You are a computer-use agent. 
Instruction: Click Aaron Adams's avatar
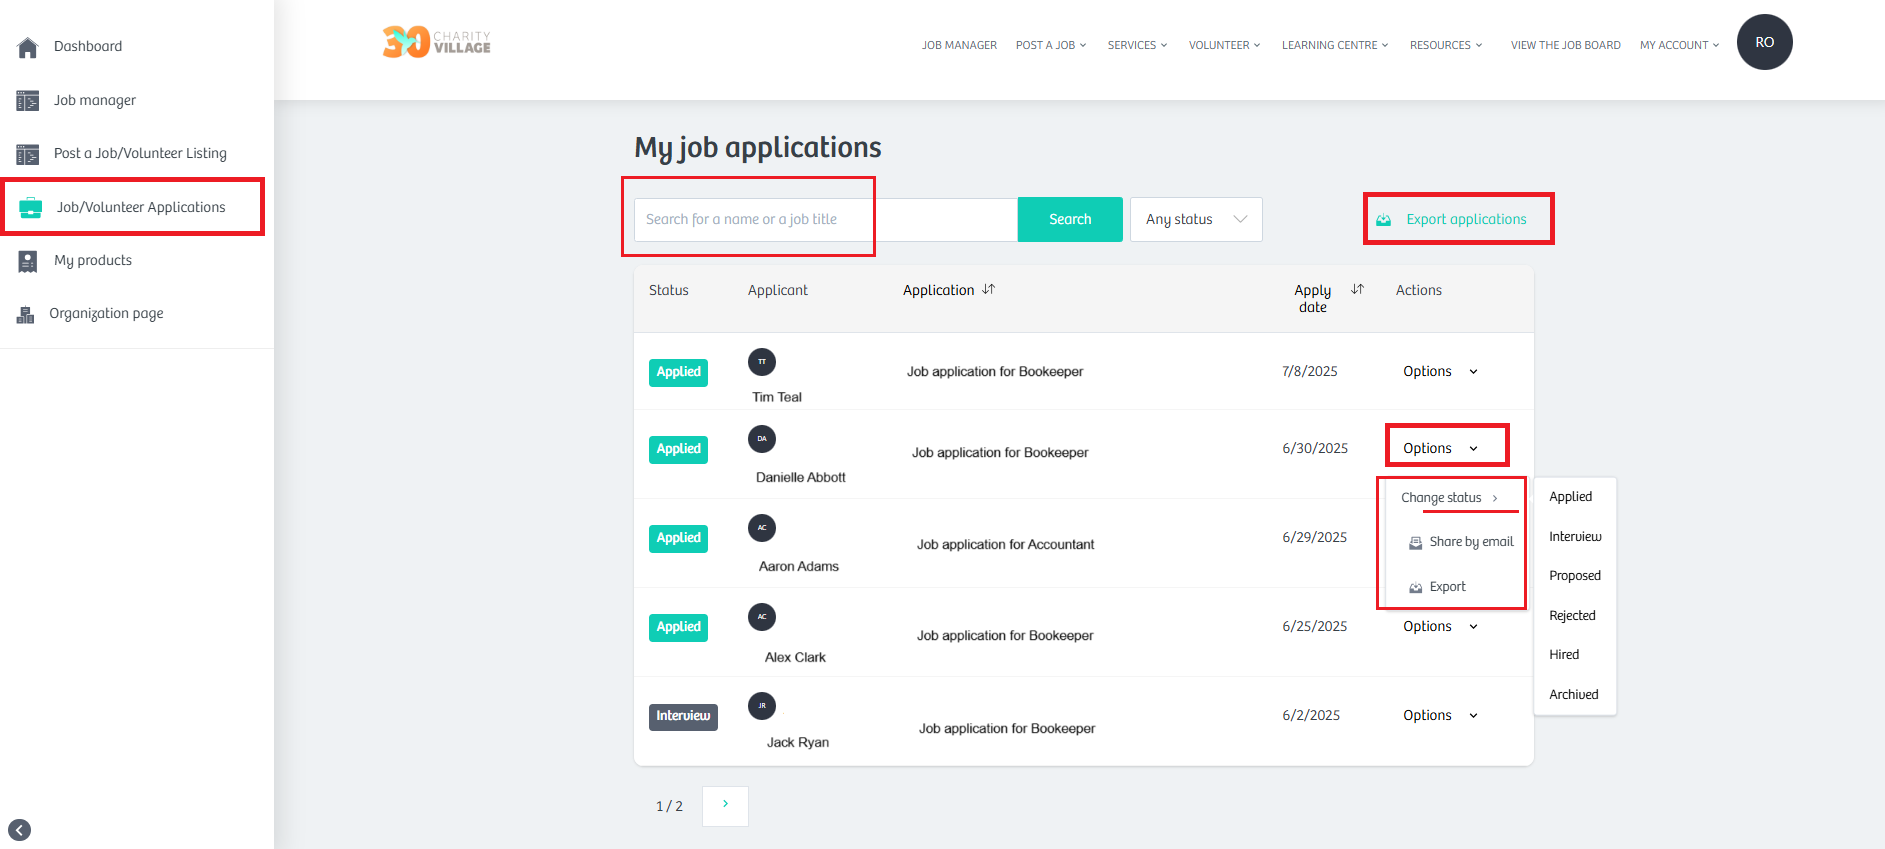click(x=762, y=528)
